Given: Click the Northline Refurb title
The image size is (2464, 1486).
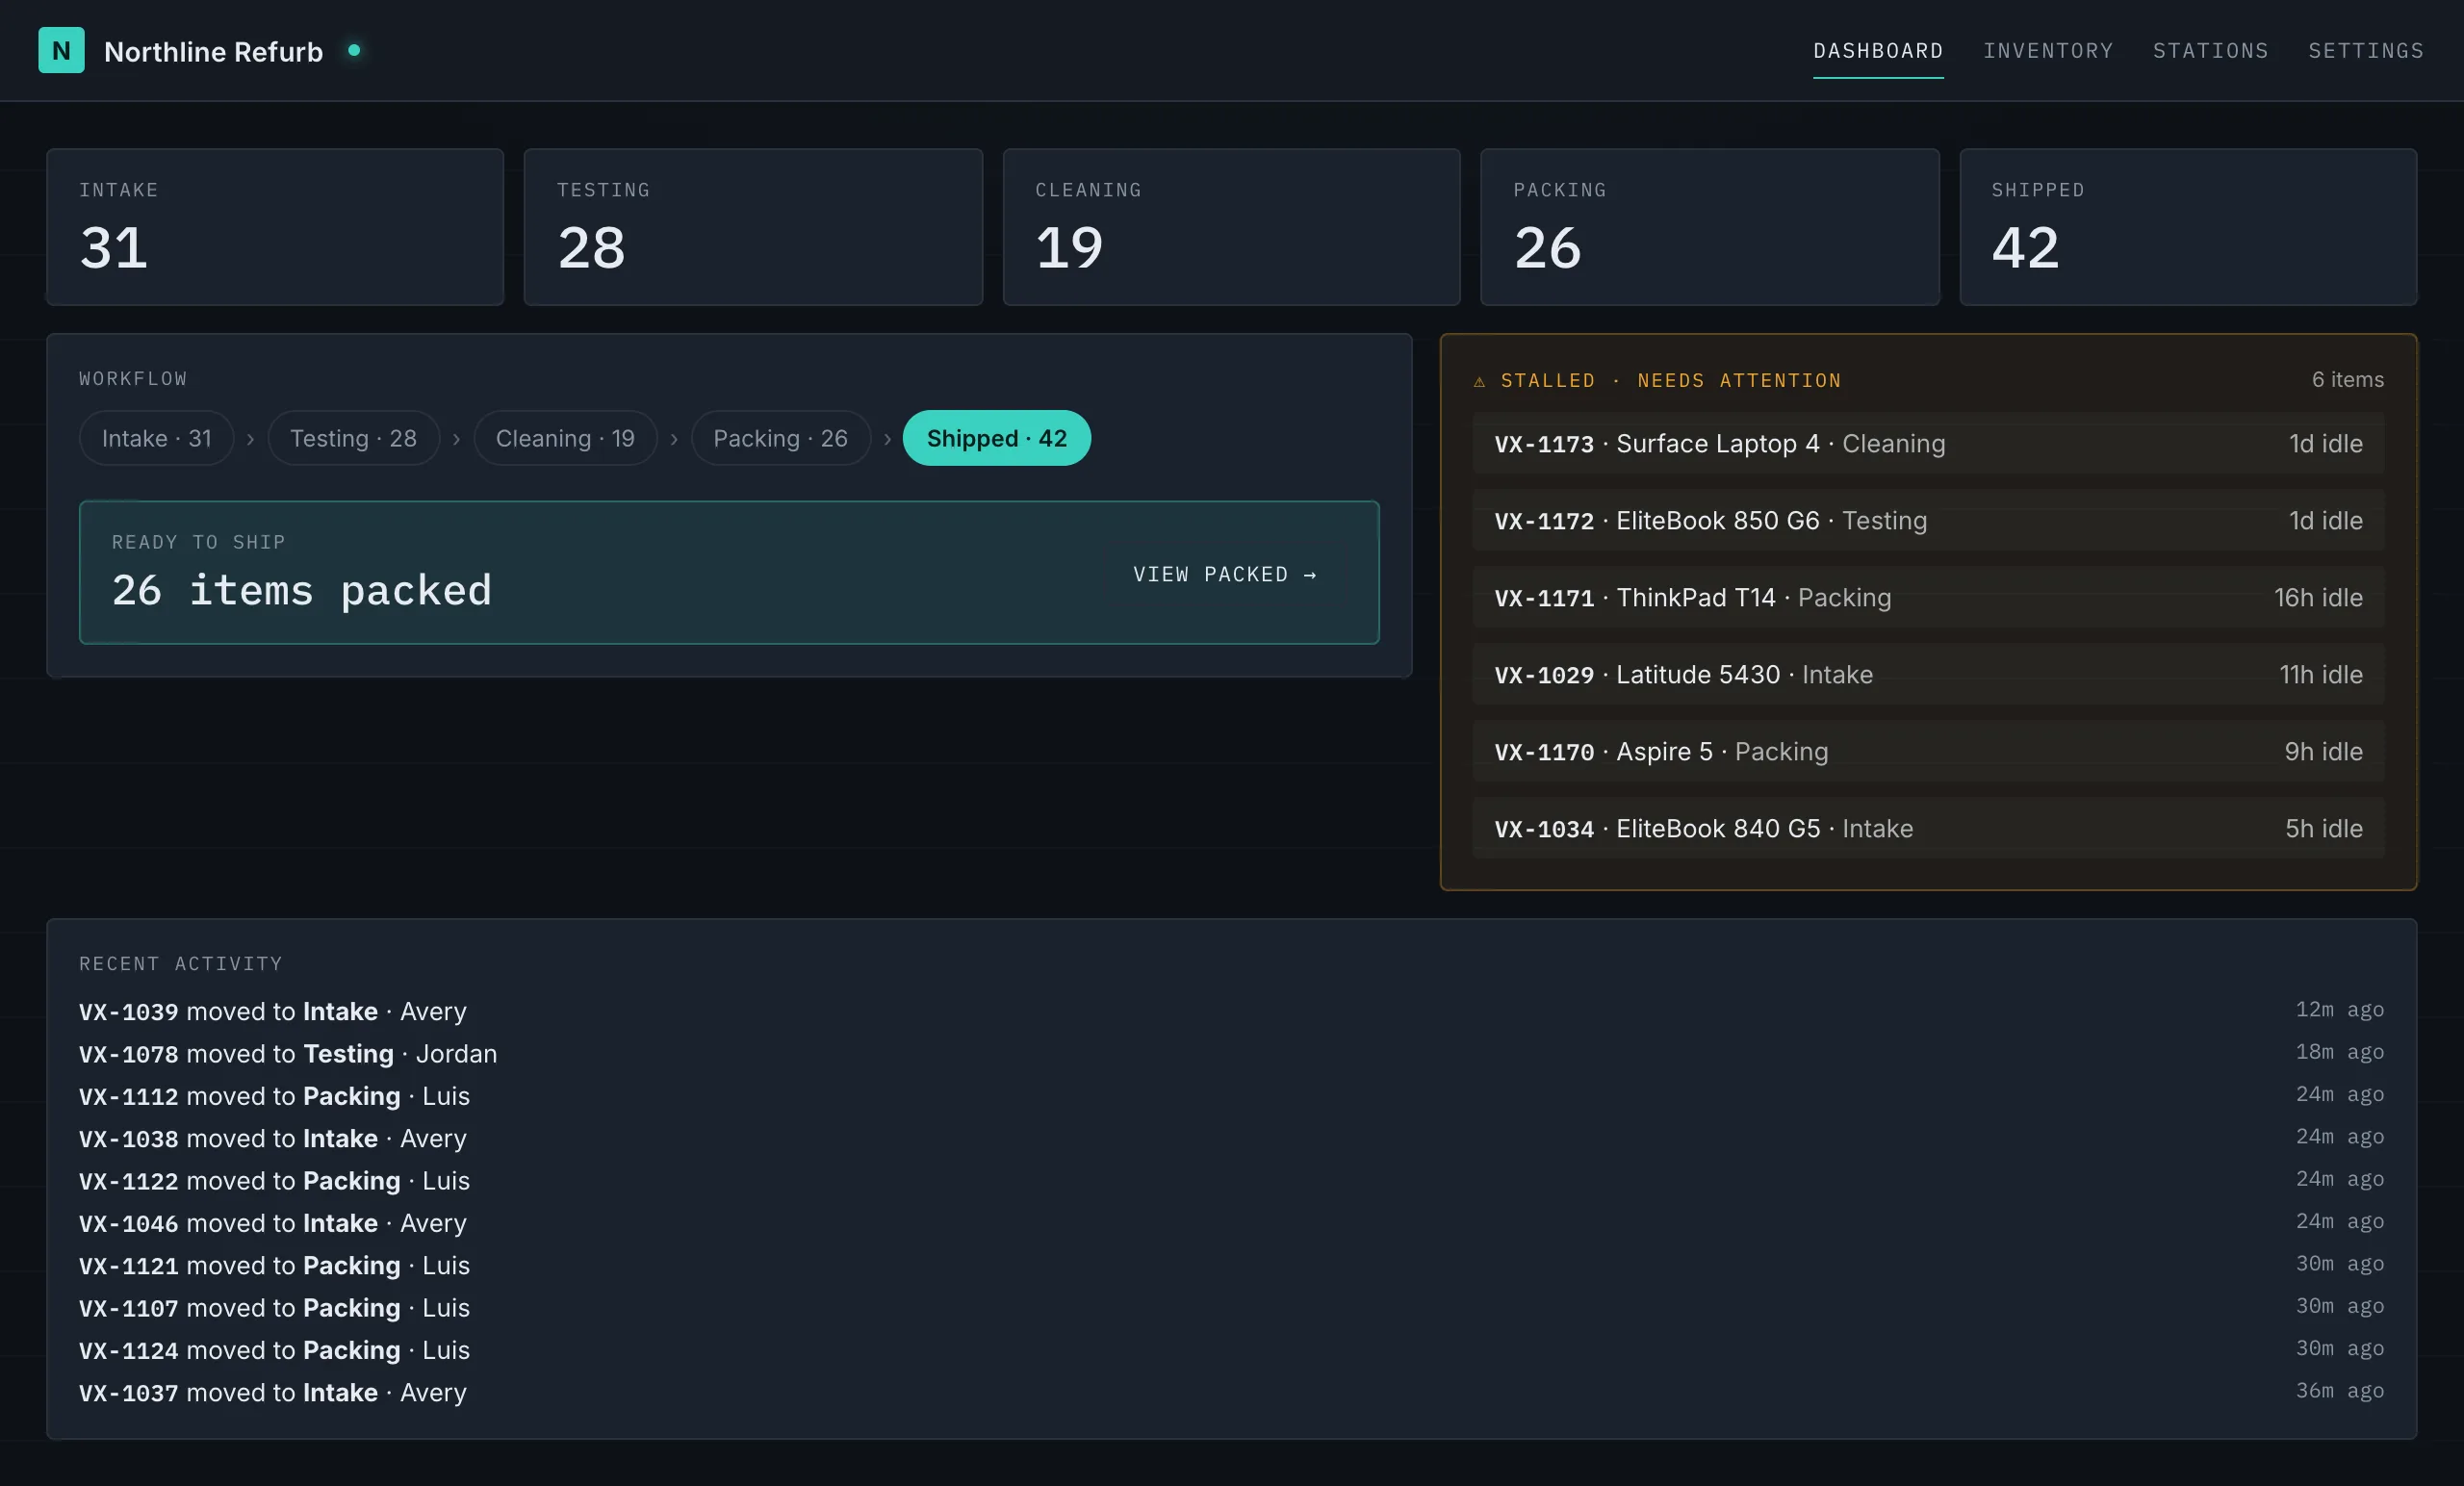Looking at the screenshot, I should [213, 51].
